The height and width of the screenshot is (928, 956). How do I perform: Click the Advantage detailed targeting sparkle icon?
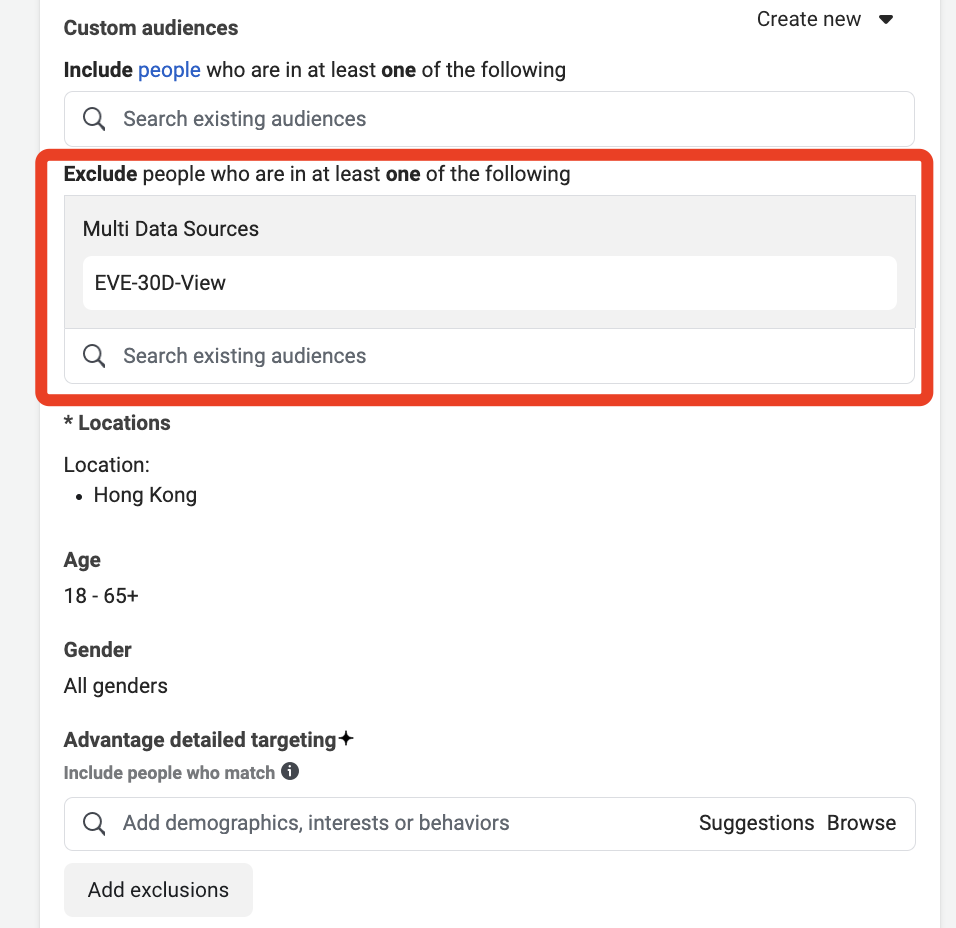click(x=346, y=738)
